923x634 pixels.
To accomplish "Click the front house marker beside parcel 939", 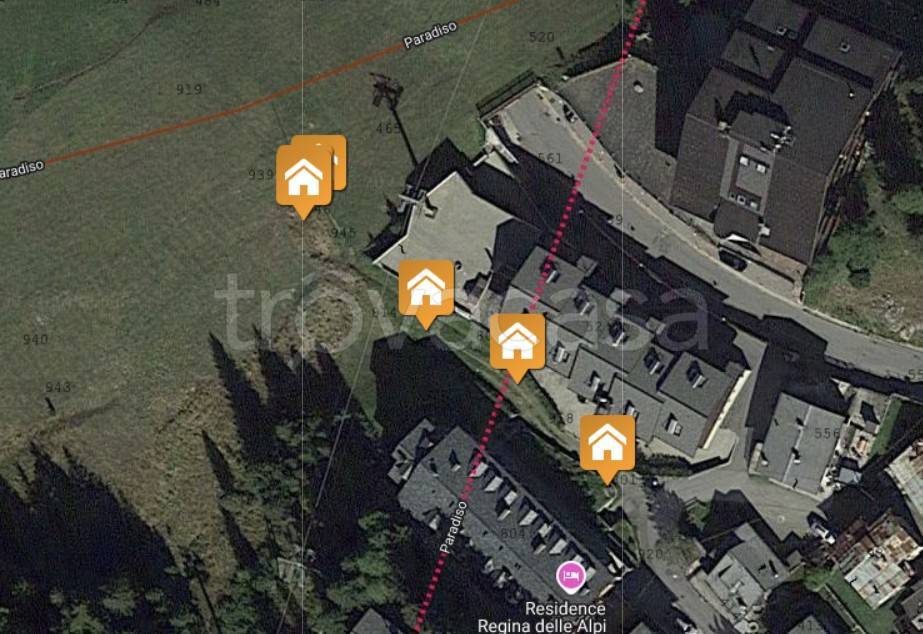I will tap(304, 180).
